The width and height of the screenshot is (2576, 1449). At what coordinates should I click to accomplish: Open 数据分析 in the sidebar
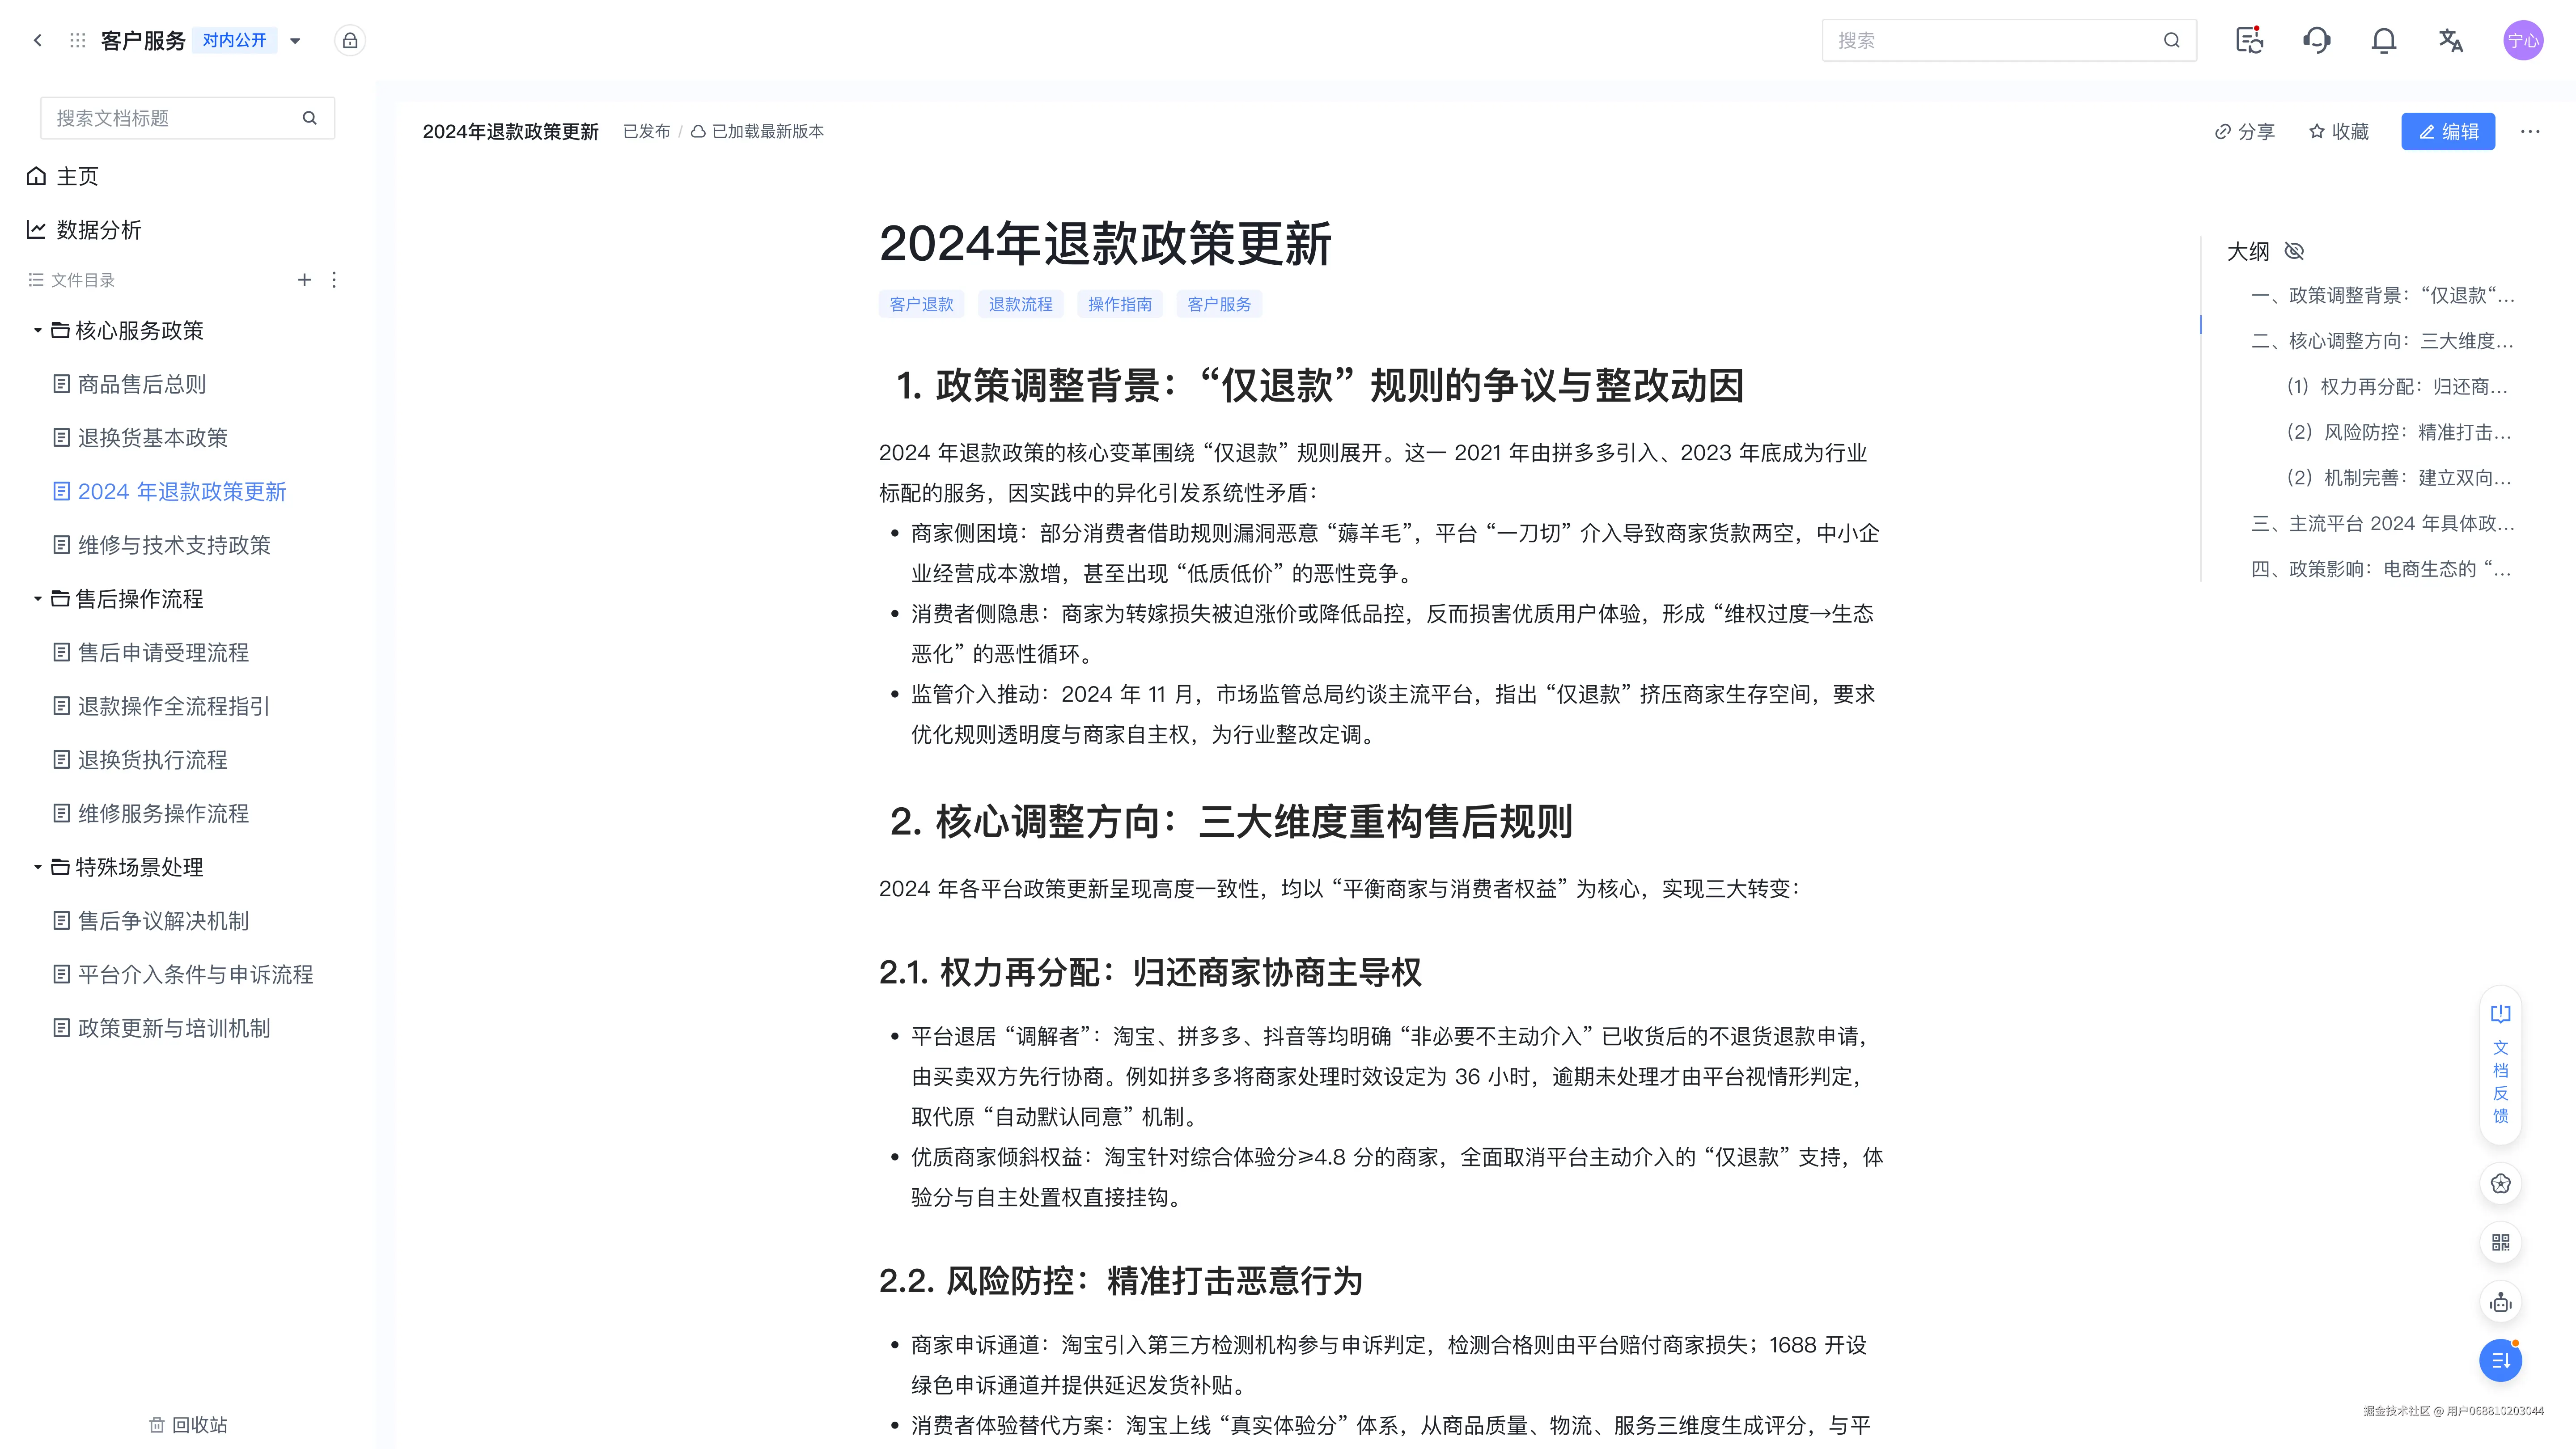click(98, 230)
